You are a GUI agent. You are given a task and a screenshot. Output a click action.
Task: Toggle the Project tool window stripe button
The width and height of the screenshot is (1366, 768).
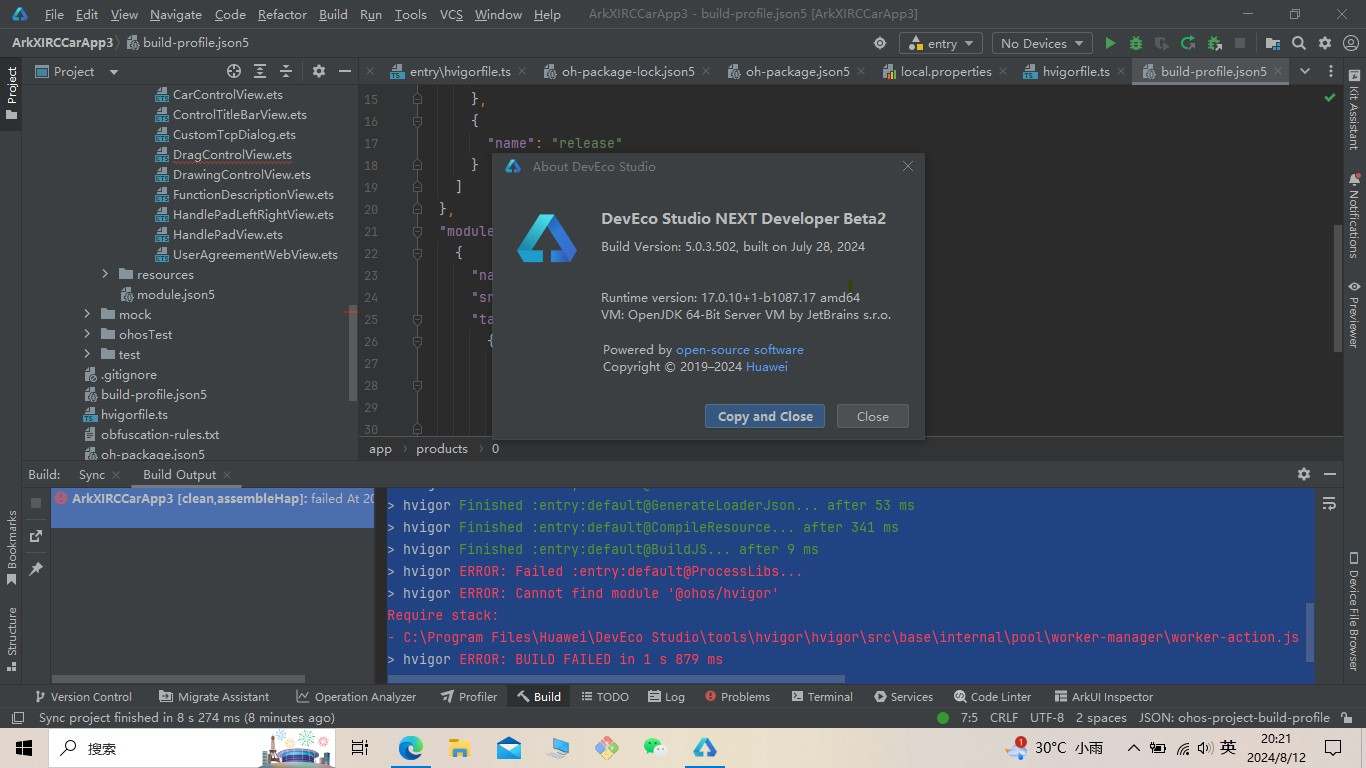(x=12, y=93)
